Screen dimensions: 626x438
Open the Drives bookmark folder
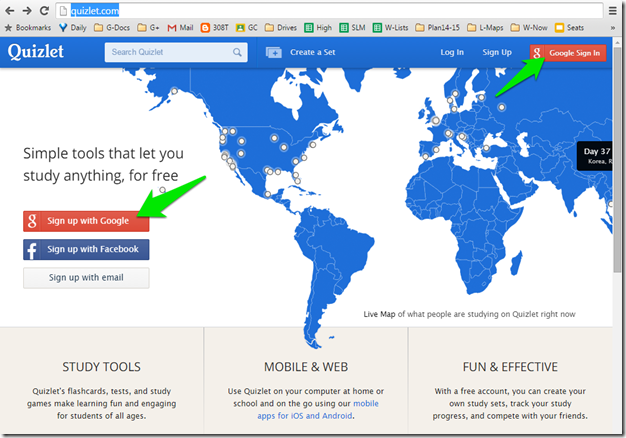click(281, 28)
